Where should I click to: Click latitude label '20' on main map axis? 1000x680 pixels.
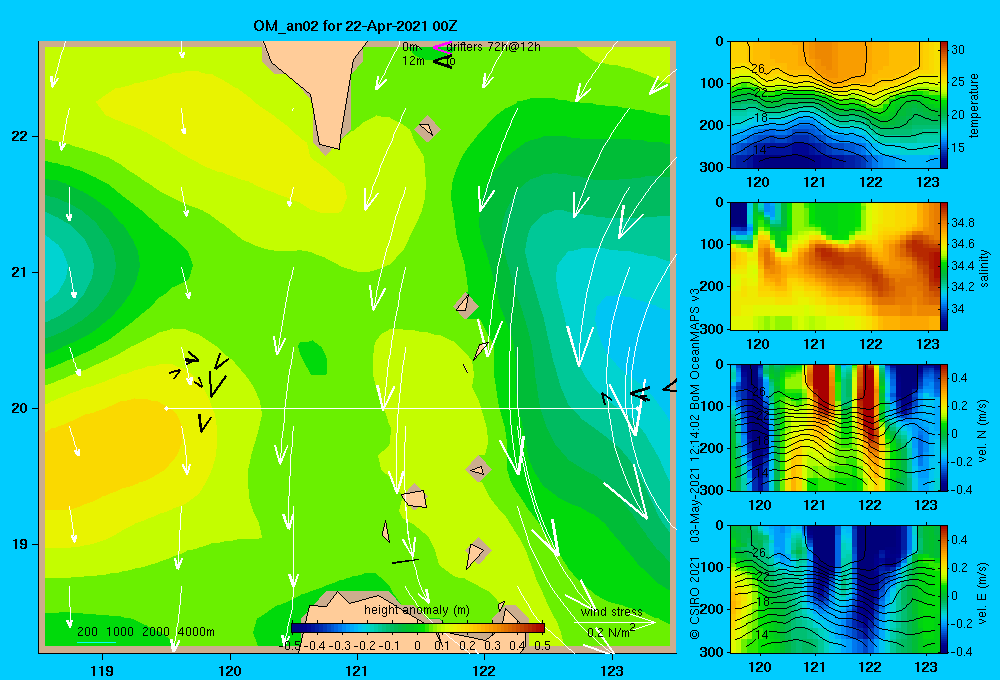point(19,408)
